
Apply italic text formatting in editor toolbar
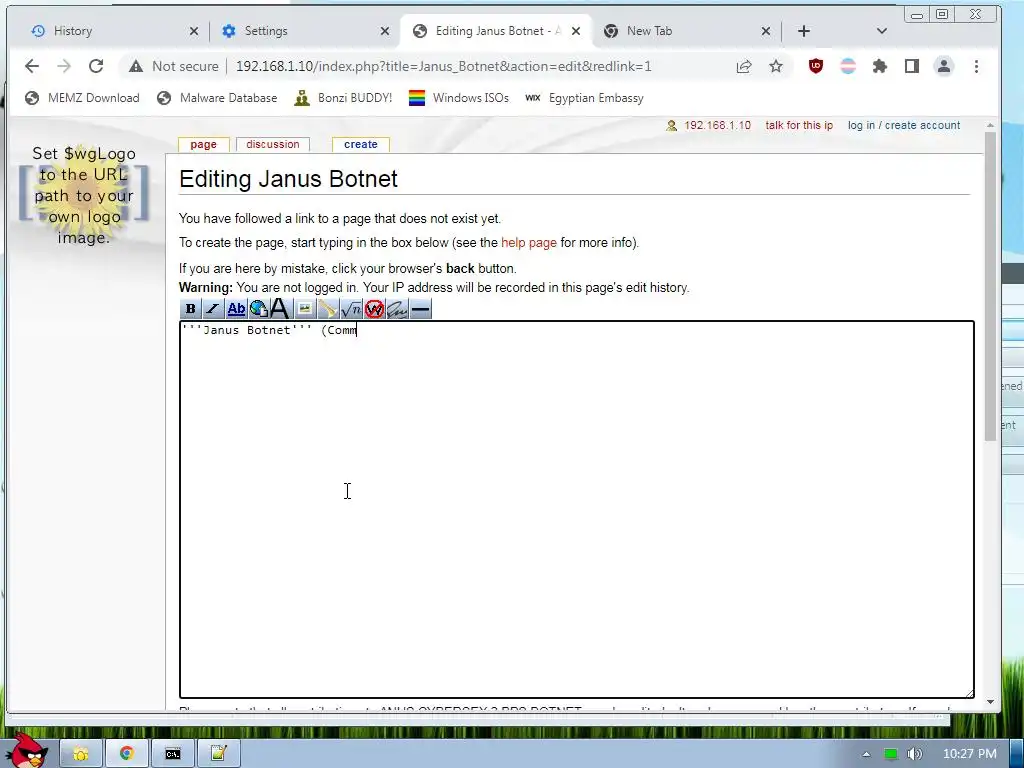212,309
